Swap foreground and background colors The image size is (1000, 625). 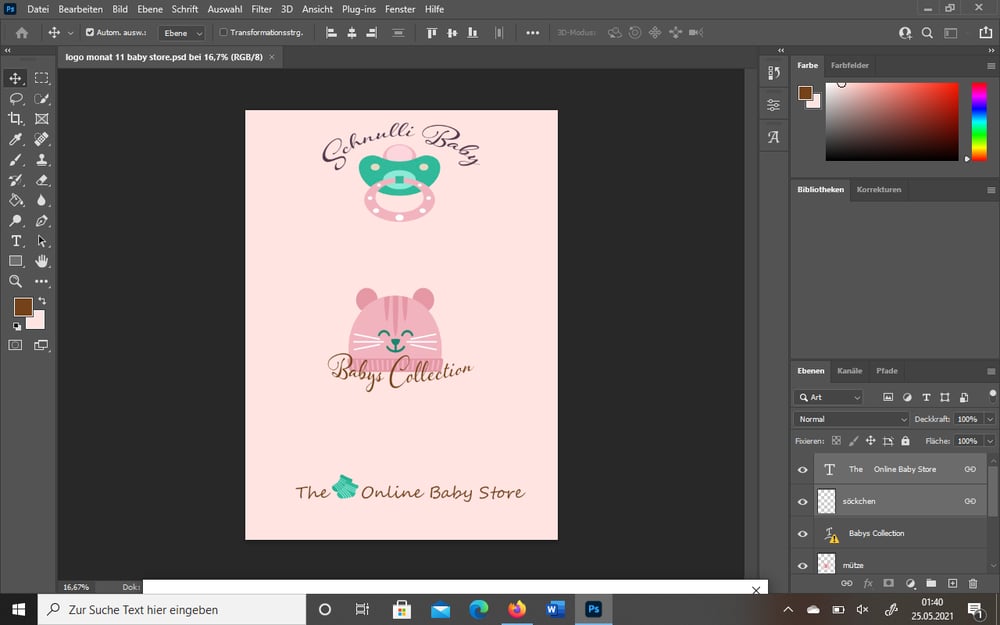42,300
